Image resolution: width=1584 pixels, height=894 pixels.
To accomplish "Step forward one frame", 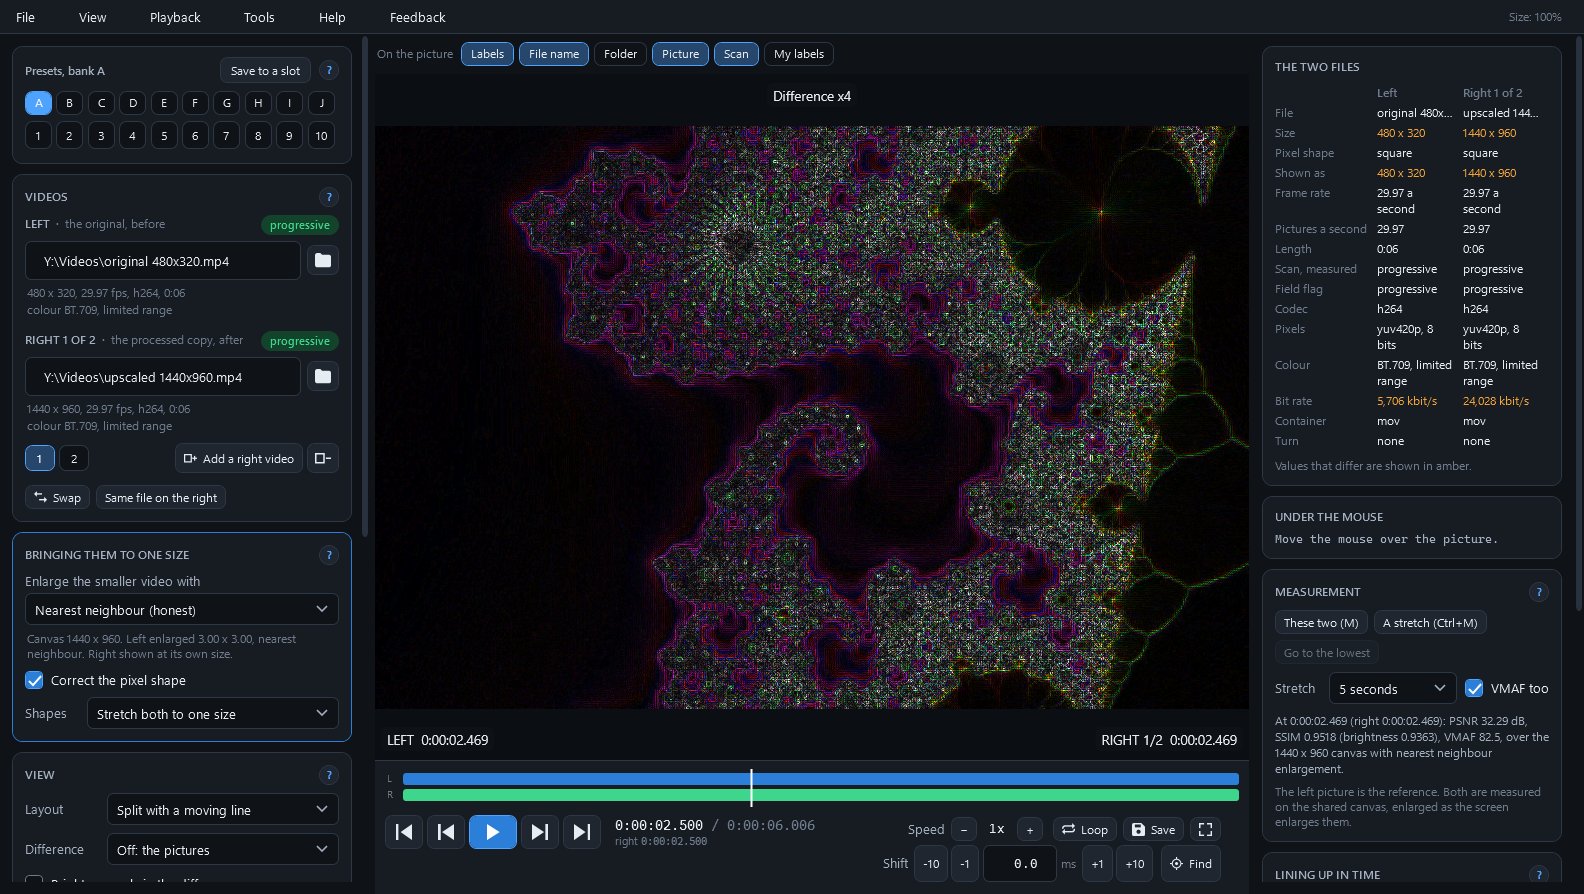I will [539, 832].
